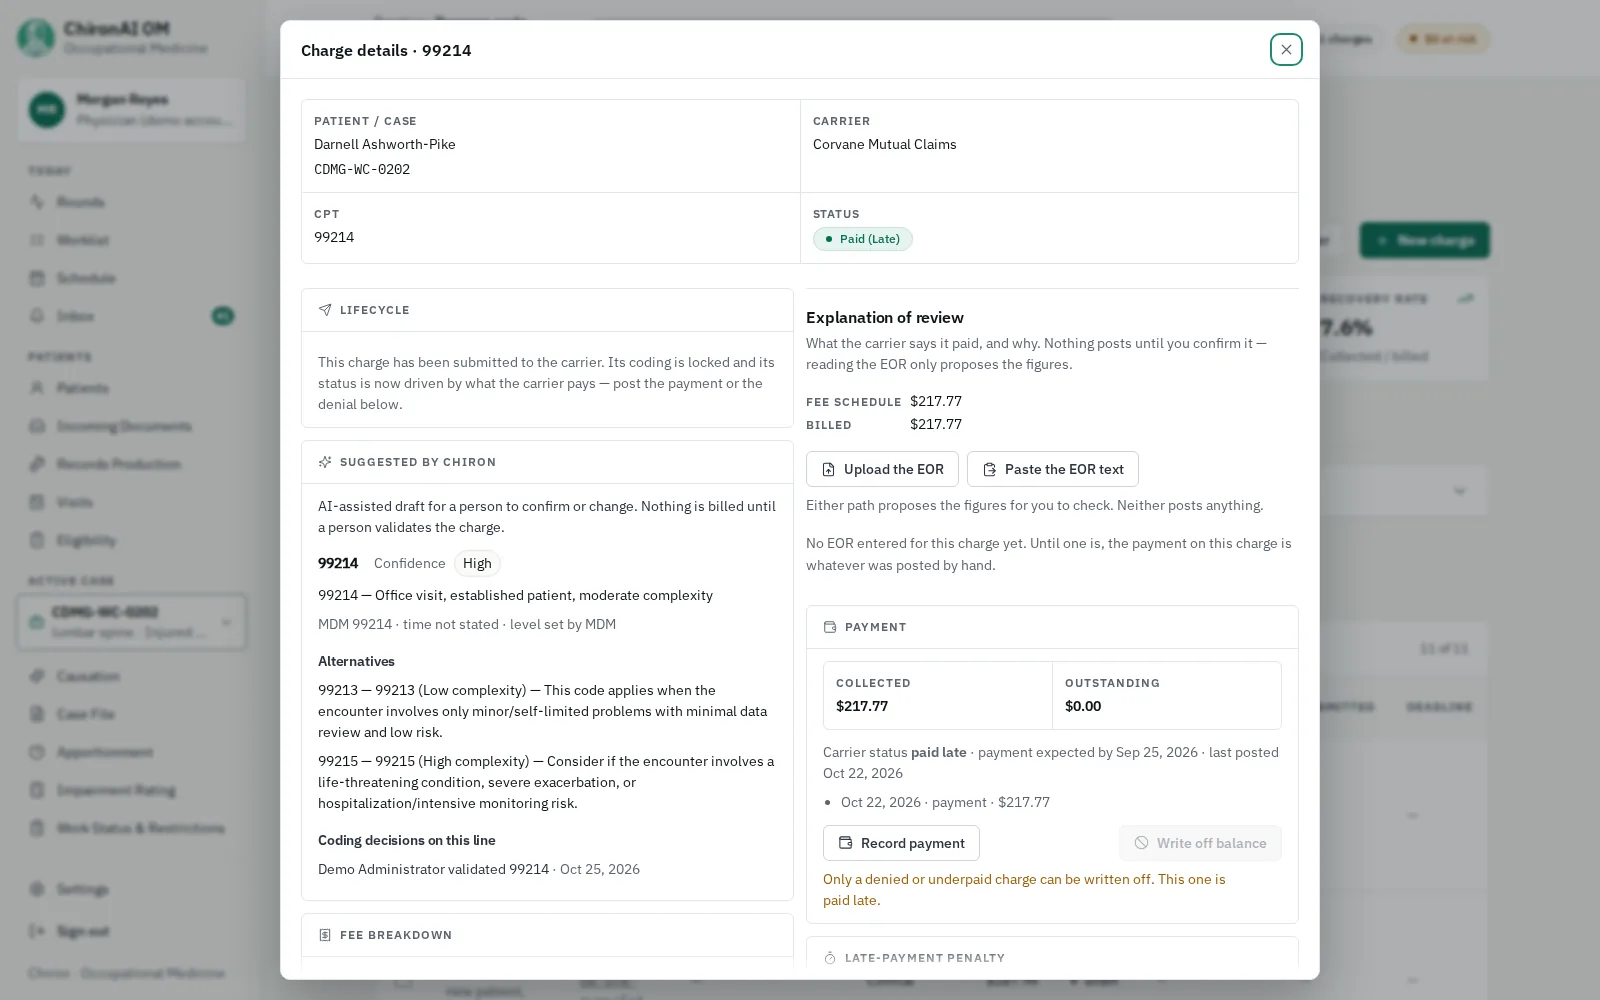
Task: Click the Morgan Reyes avatar in the background sidebar
Action: pos(47,110)
